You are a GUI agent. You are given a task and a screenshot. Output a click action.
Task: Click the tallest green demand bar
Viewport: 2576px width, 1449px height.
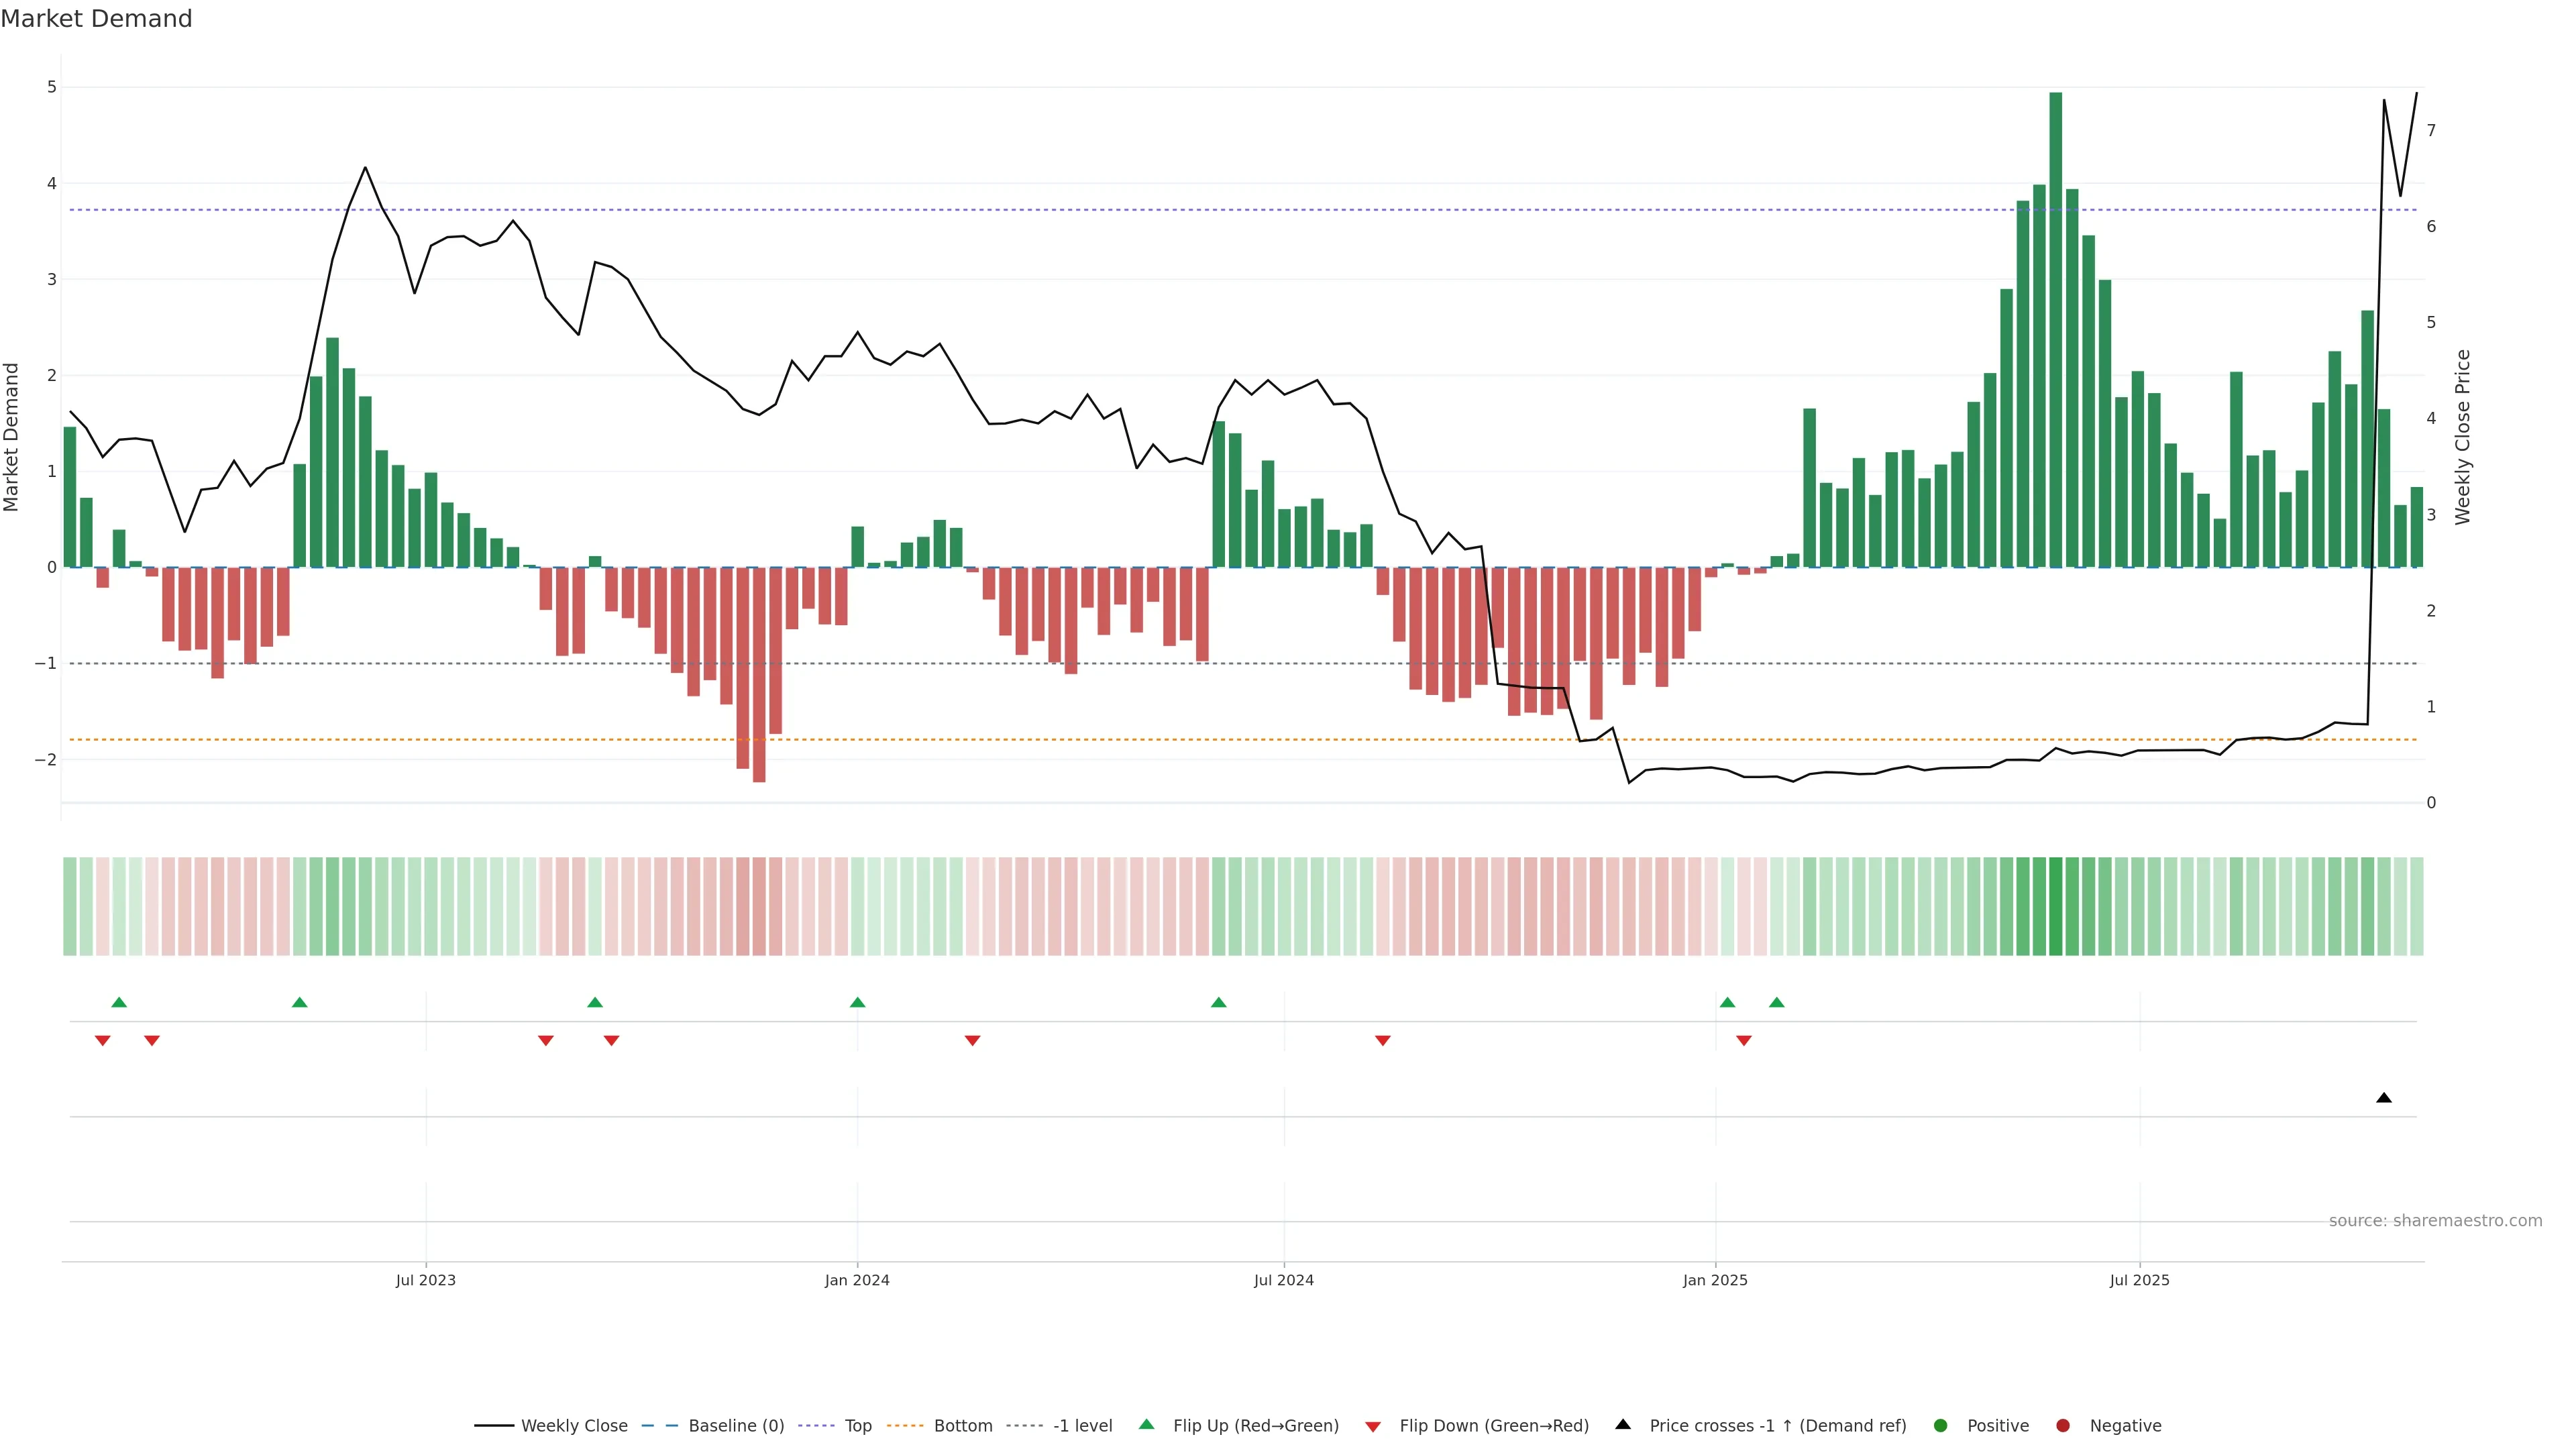[2056, 330]
